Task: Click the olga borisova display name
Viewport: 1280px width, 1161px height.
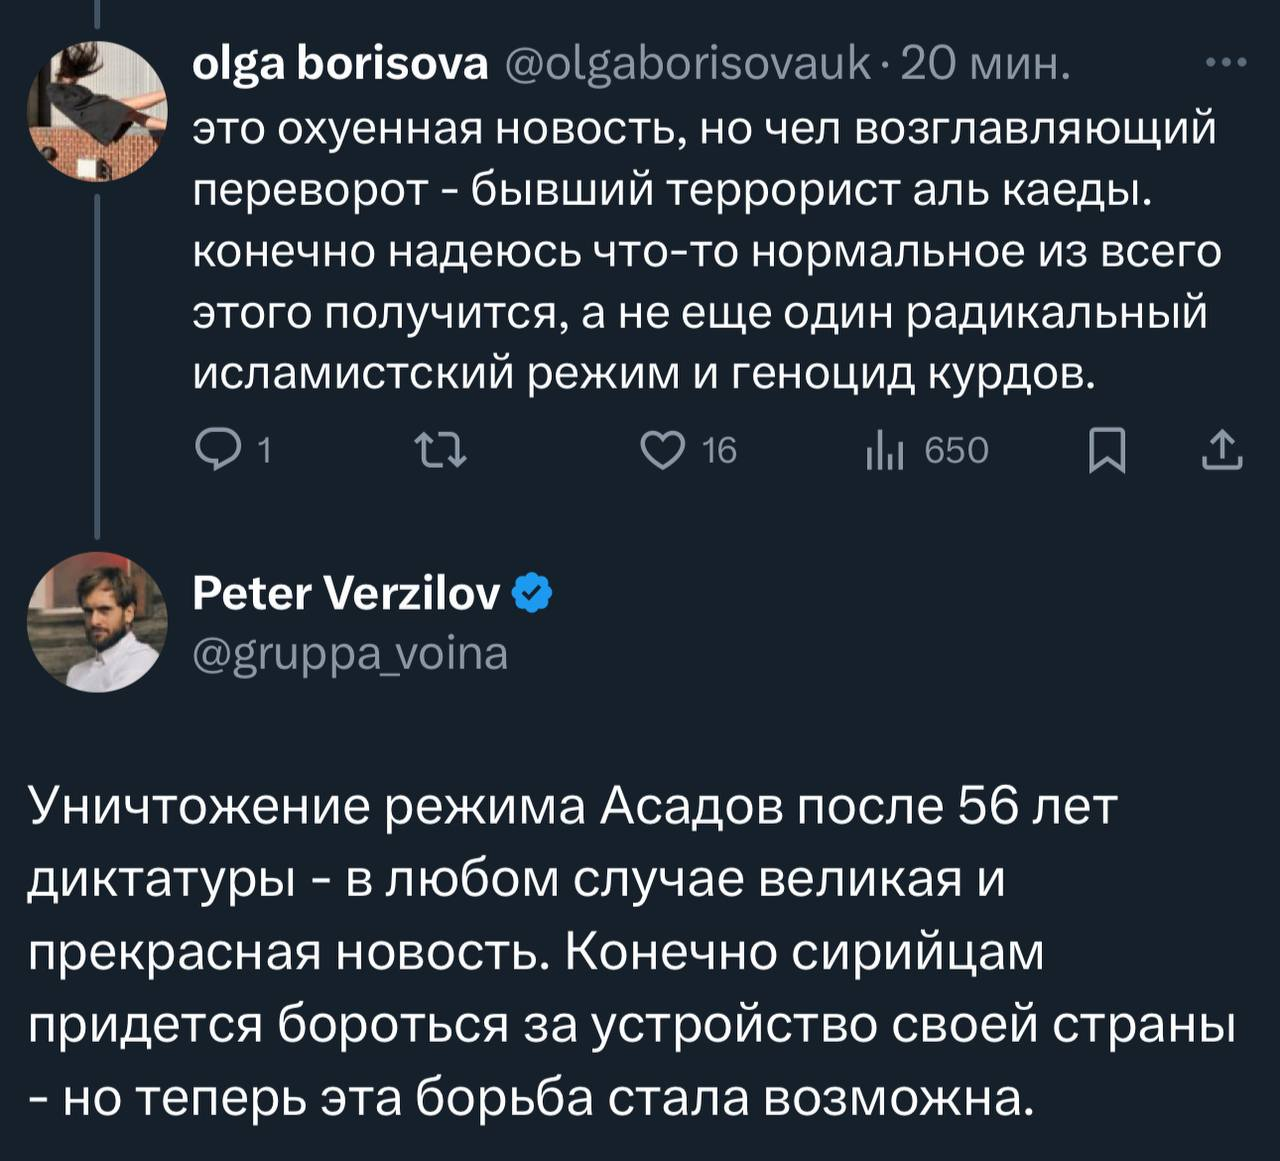Action: pyautogui.click(x=340, y=64)
